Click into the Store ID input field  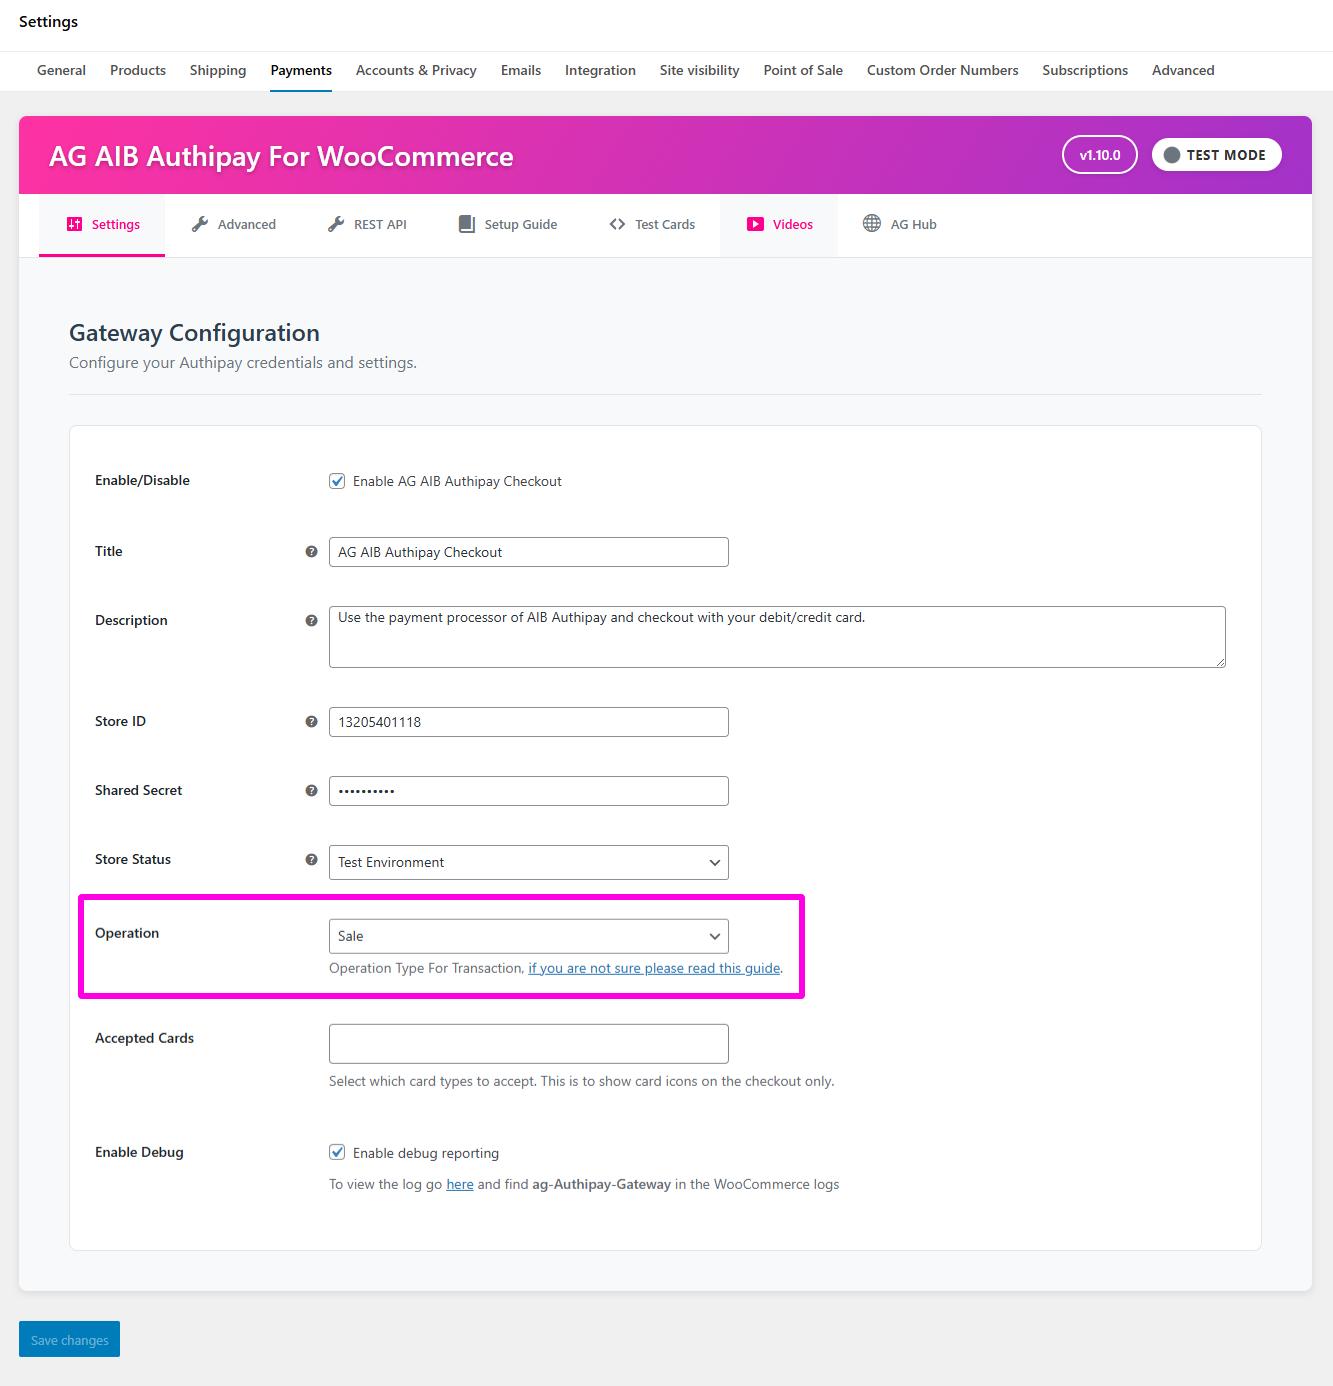coord(528,722)
